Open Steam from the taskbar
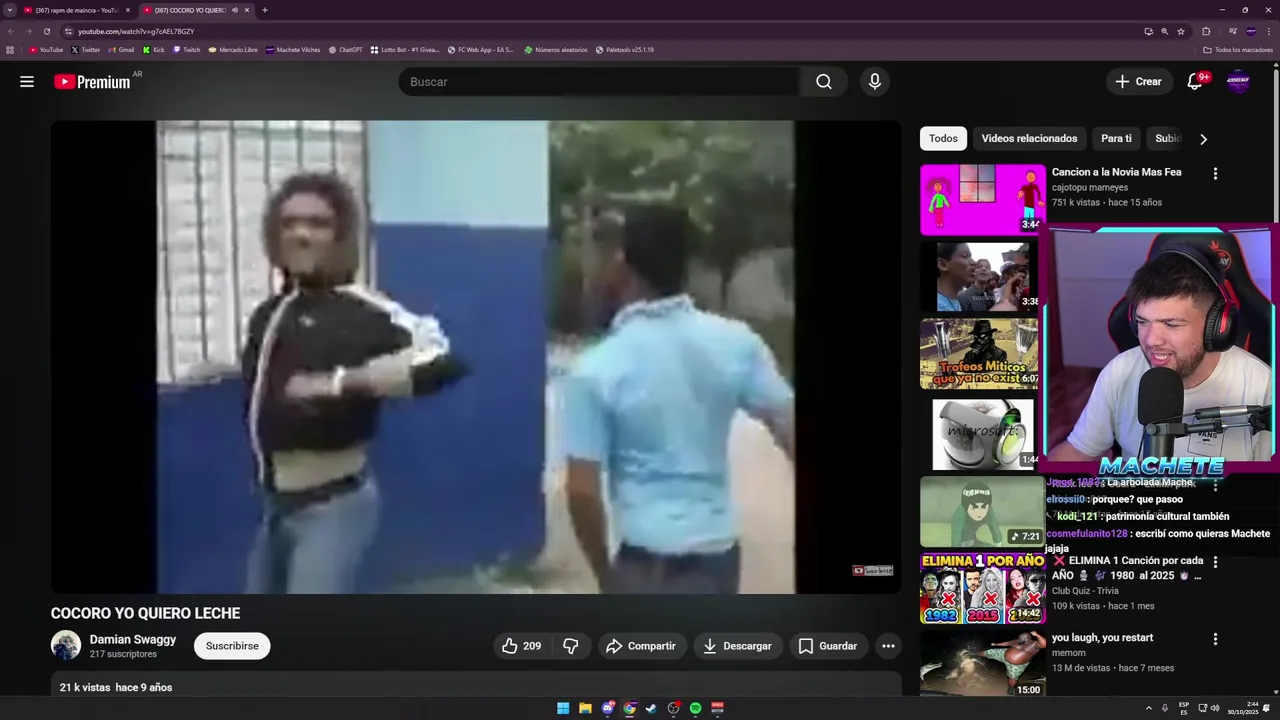Screen dimensions: 1280x720 pyautogui.click(x=651, y=708)
